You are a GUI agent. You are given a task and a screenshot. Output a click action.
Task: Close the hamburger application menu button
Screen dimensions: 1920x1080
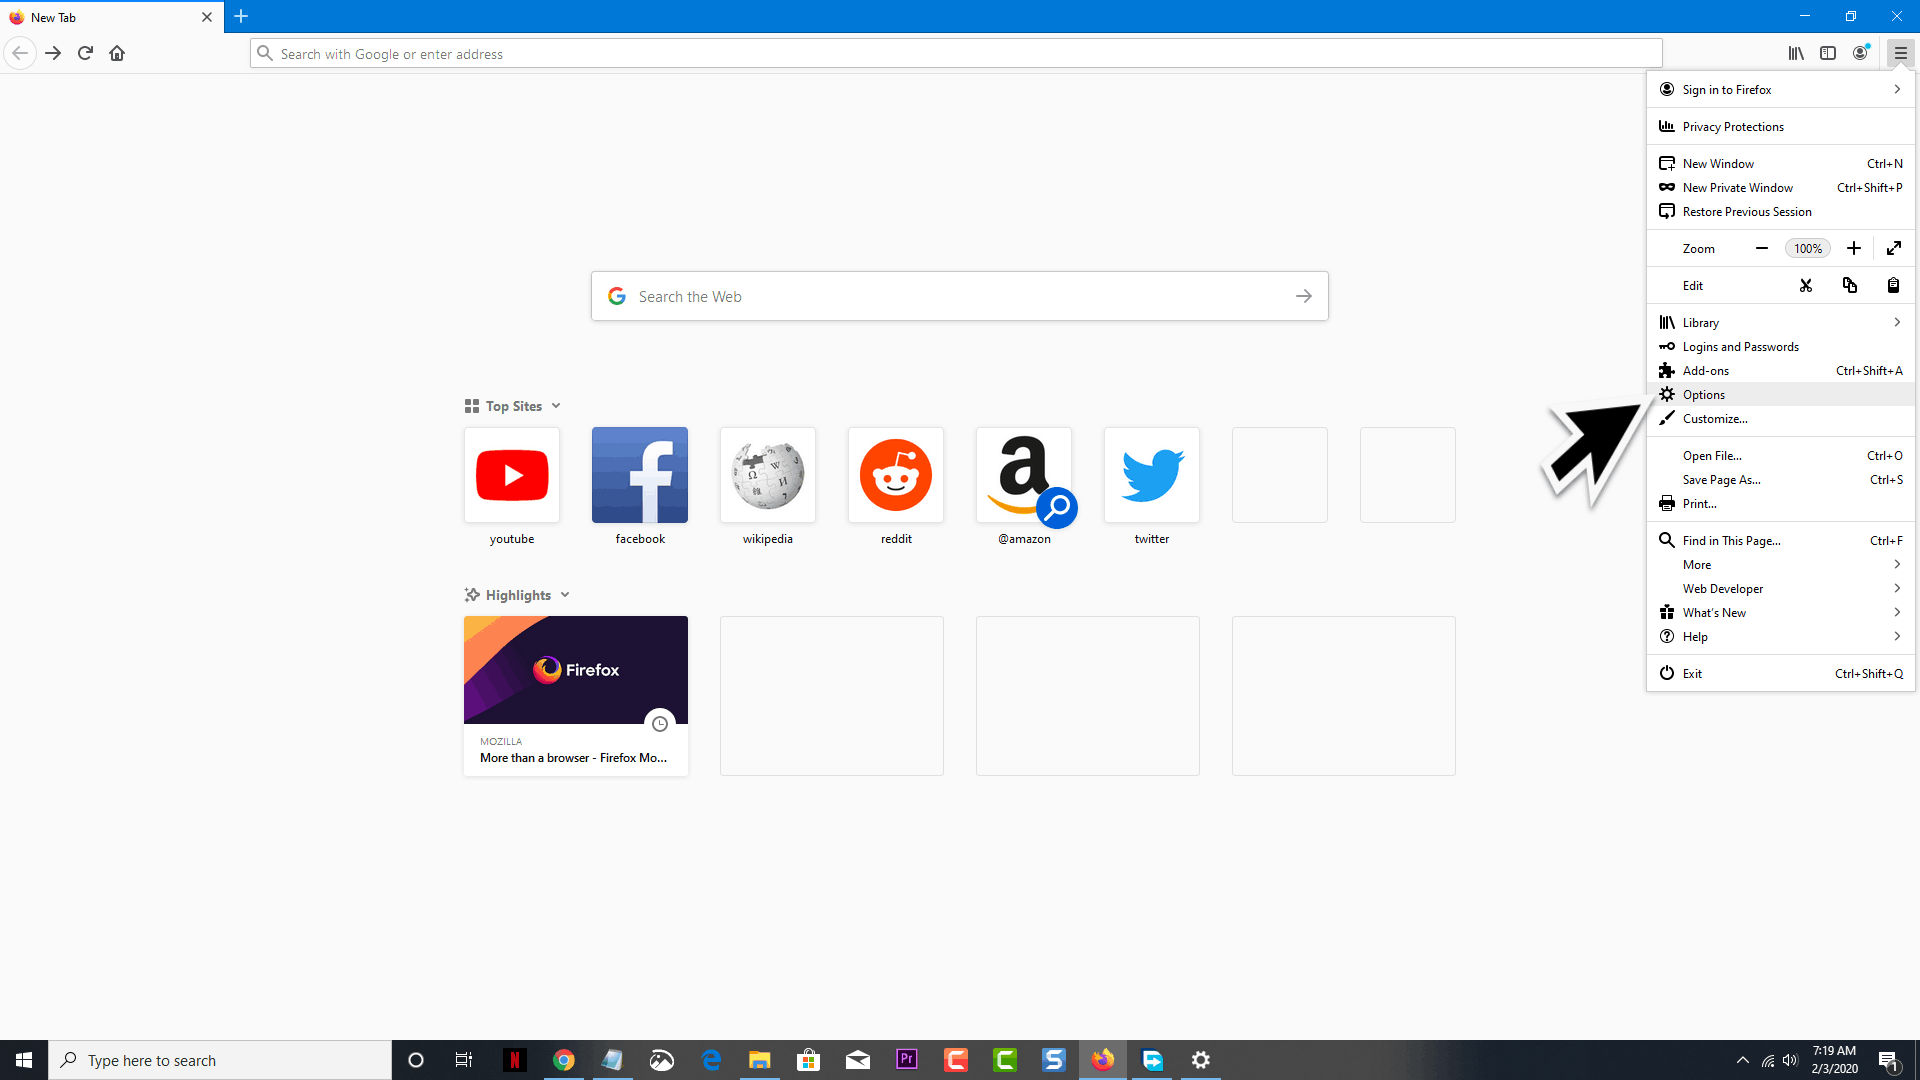pos(1900,53)
